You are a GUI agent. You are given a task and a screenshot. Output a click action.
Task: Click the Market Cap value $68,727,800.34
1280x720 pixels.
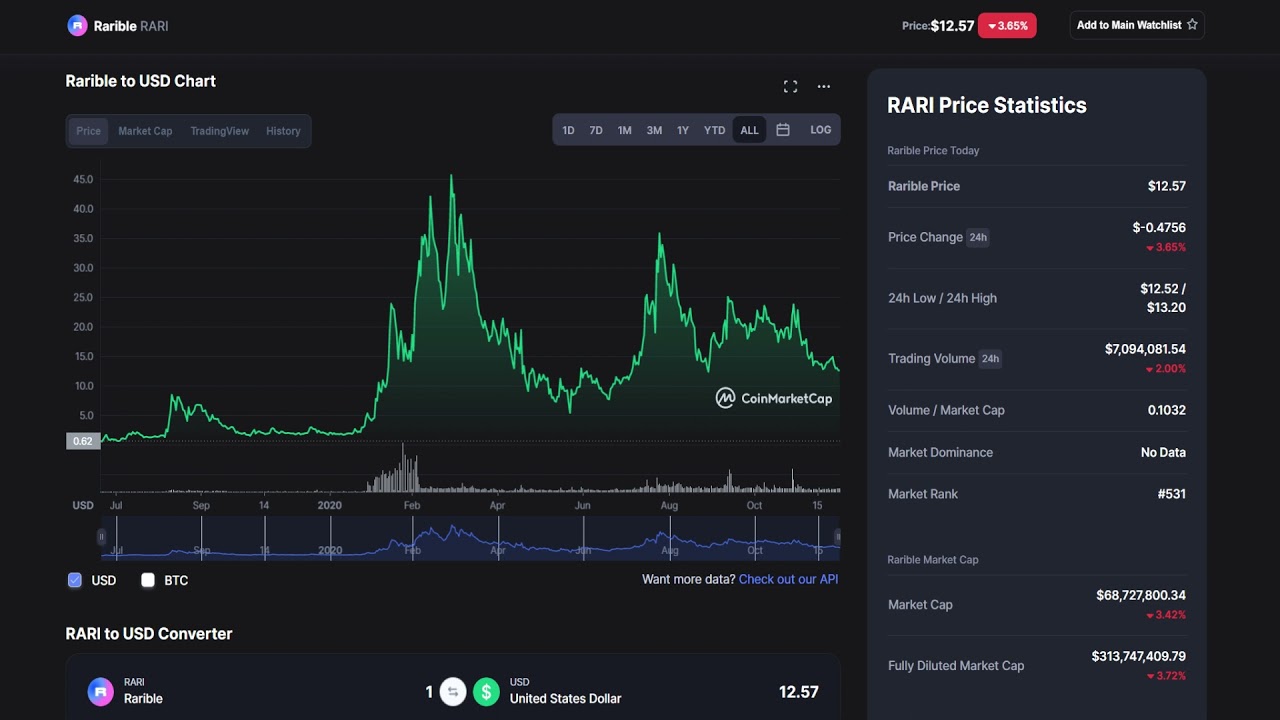[x=1141, y=595]
